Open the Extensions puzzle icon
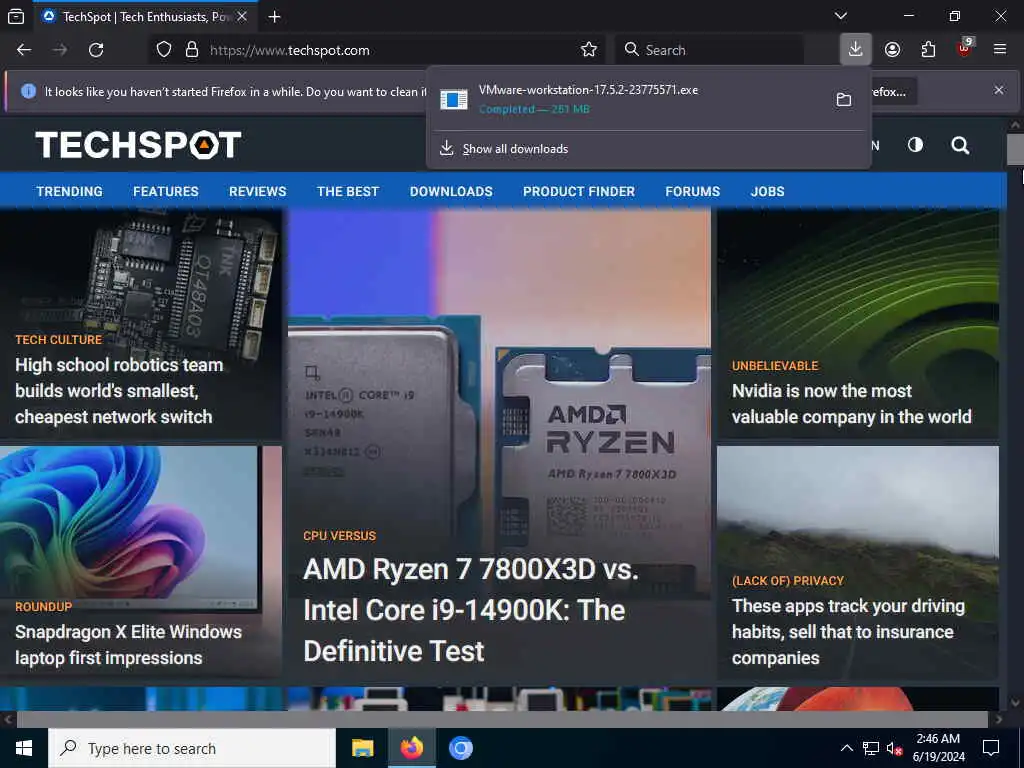 [x=928, y=50]
